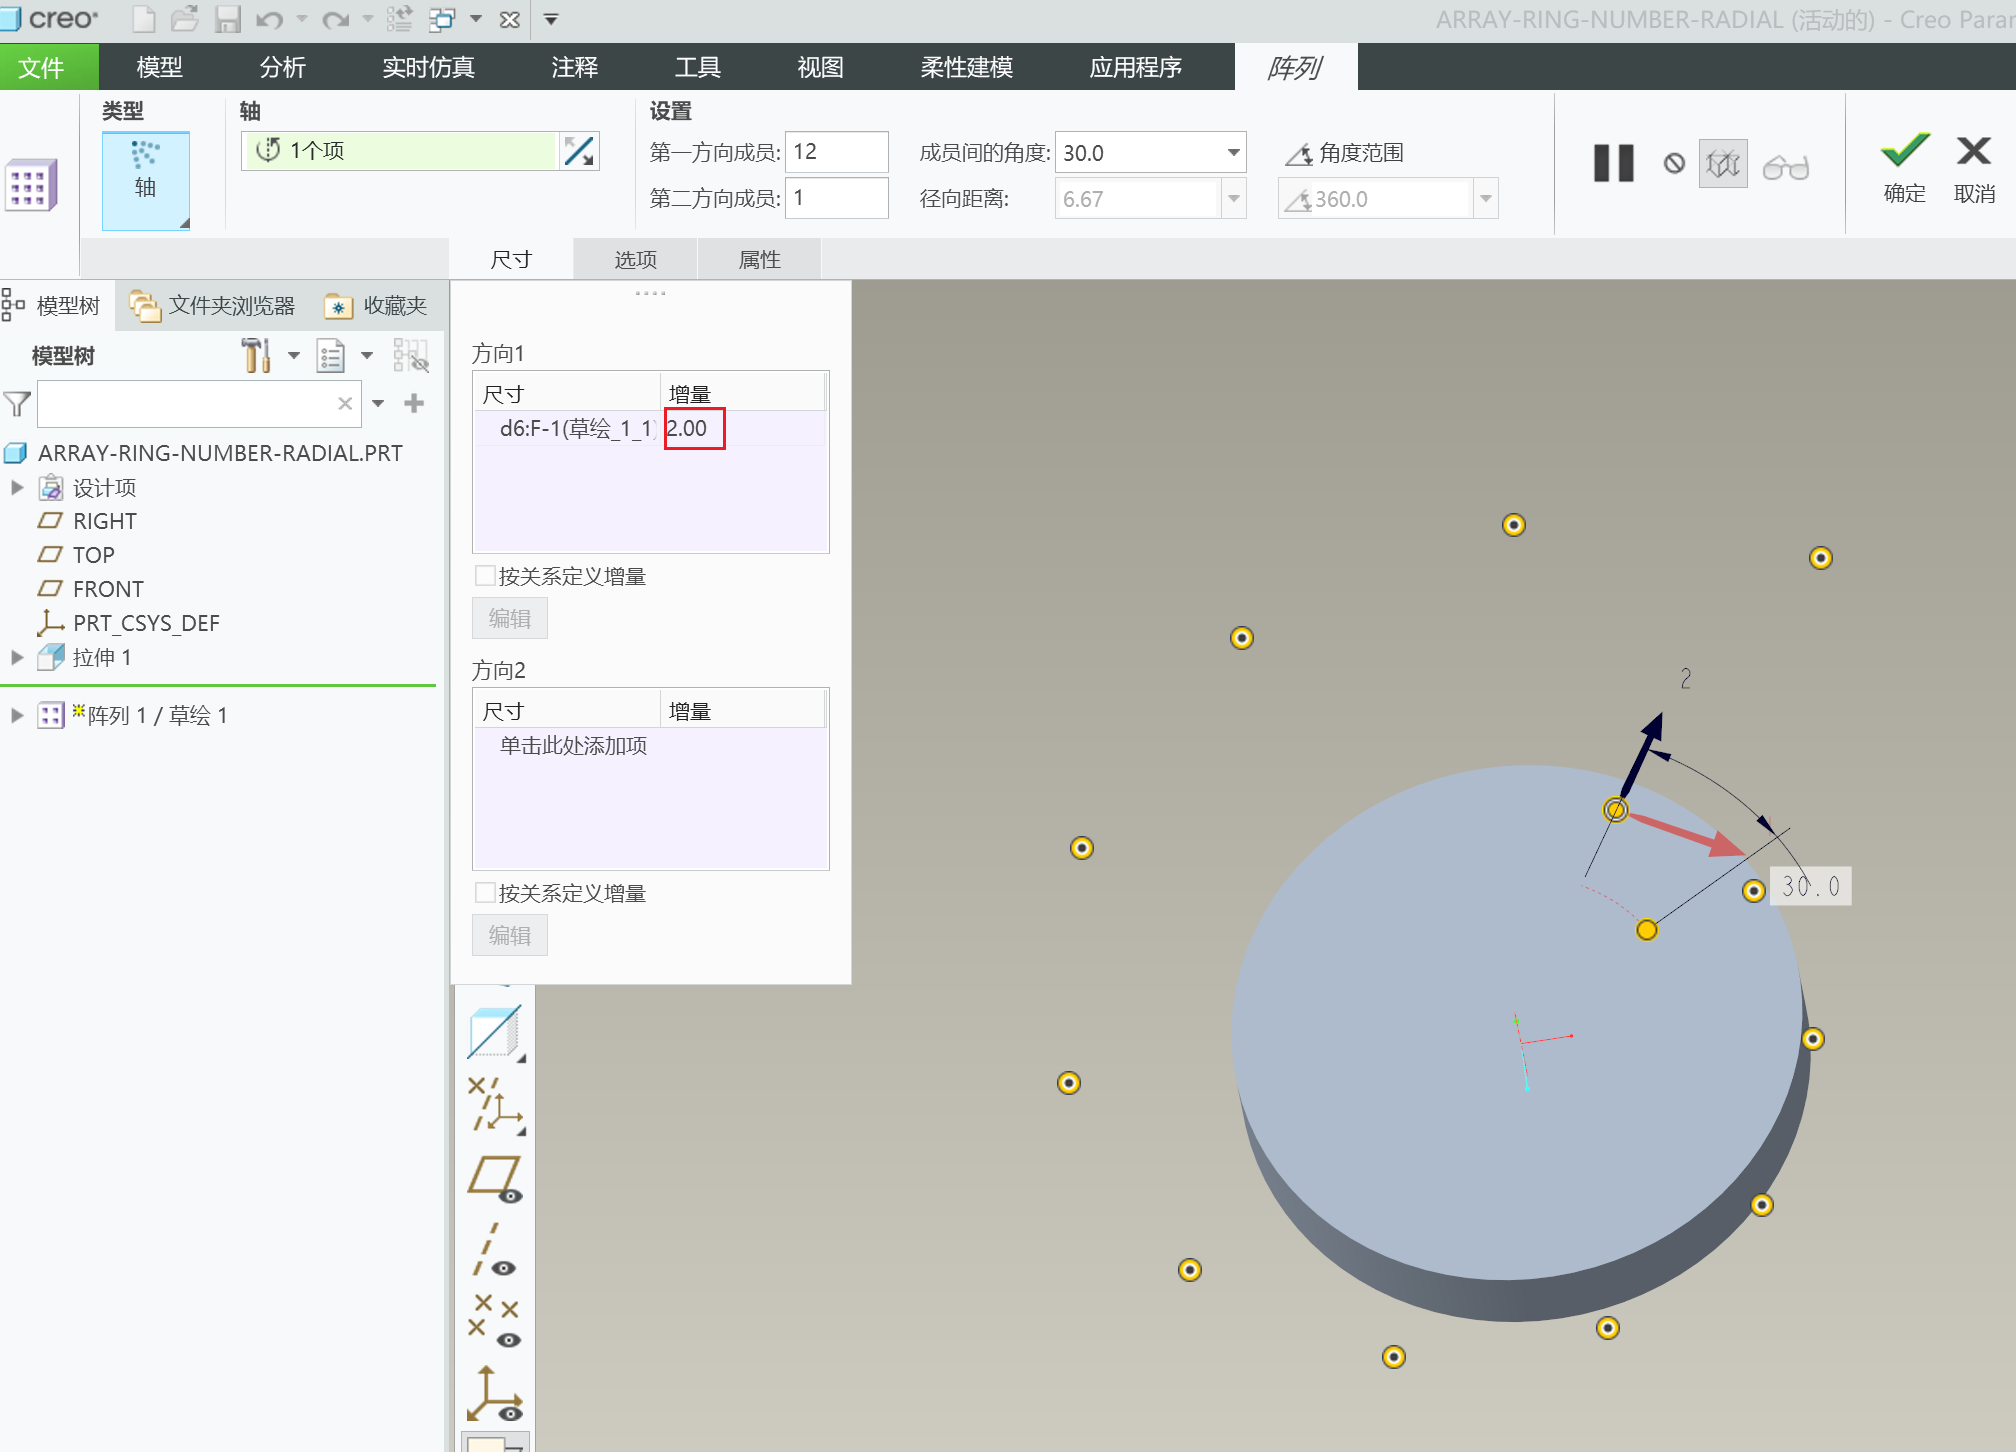This screenshot has height=1452, width=2016.
Task: Expand the 拉伸 1 feature node
Action: [x=17, y=657]
